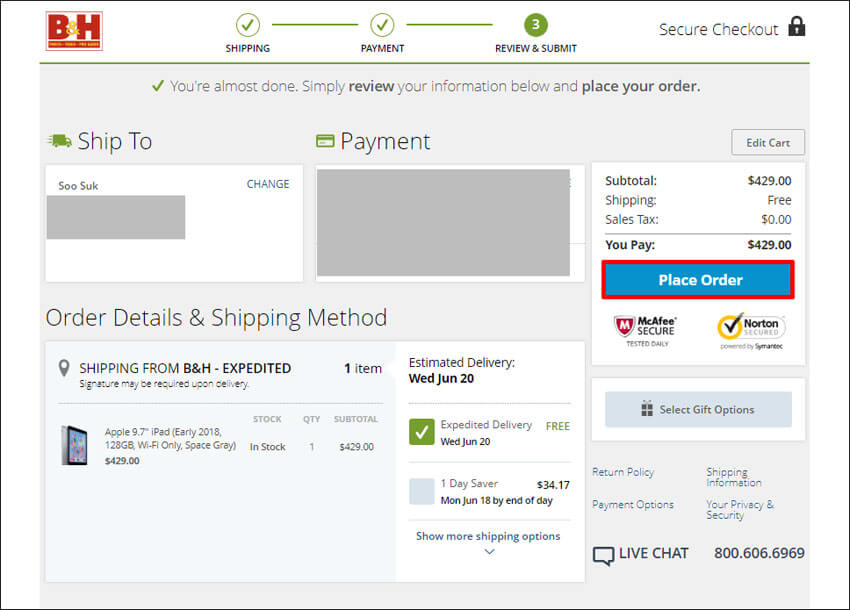This screenshot has height=610, width=850.
Task: Click the SHIPPING FROM B&H - EXPEDITED heading
Action: pos(185,368)
